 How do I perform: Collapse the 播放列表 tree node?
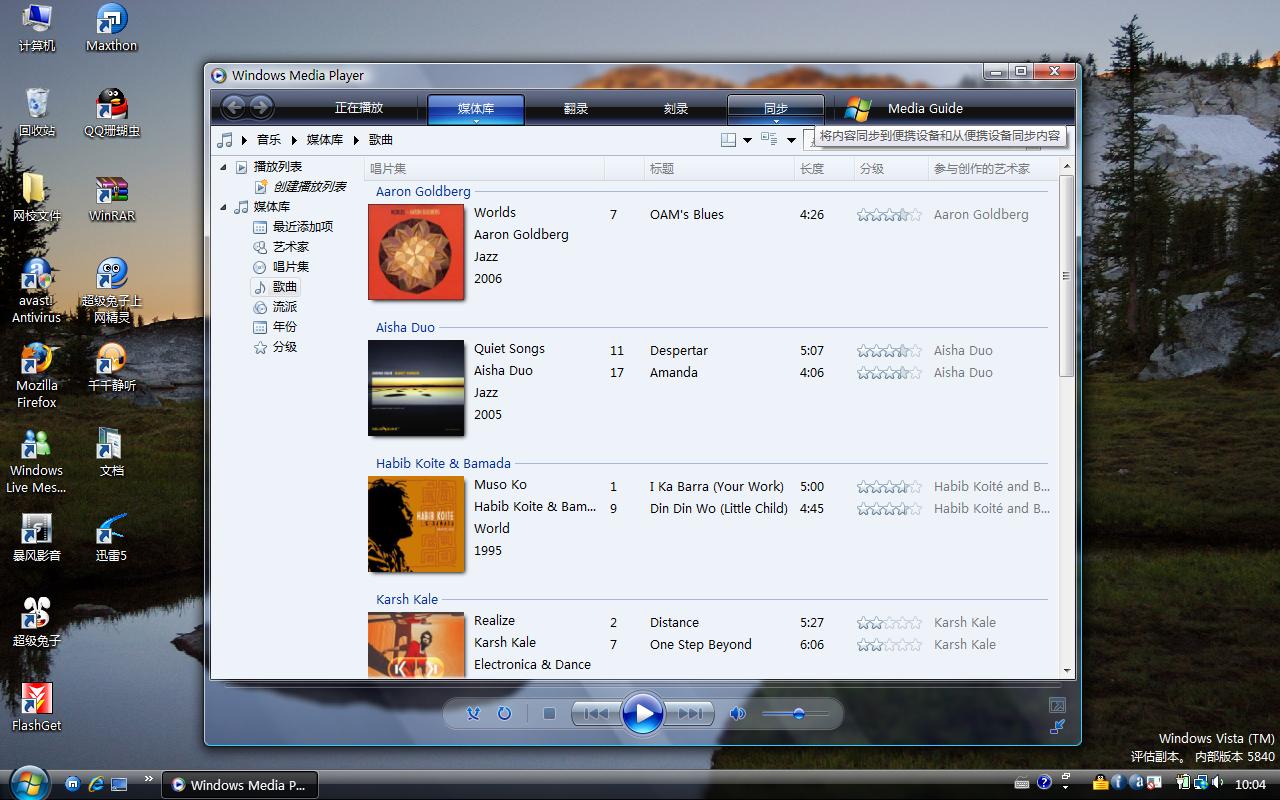tap(224, 167)
